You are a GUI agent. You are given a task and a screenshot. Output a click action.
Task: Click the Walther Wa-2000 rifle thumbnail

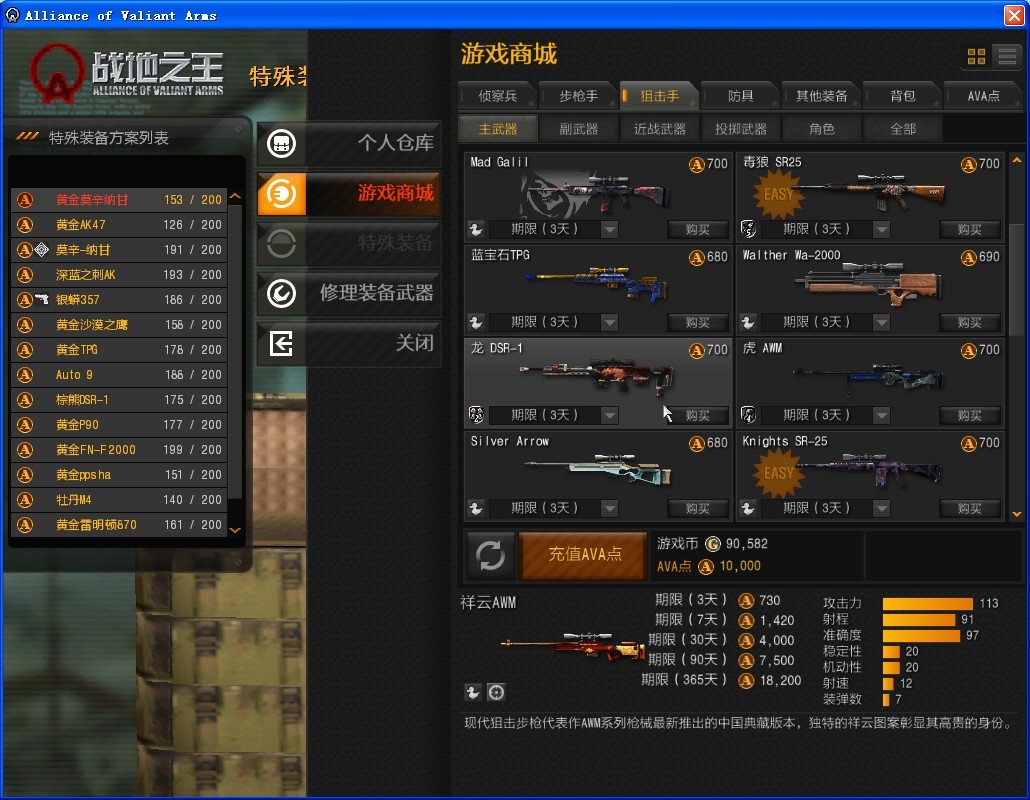(868, 284)
